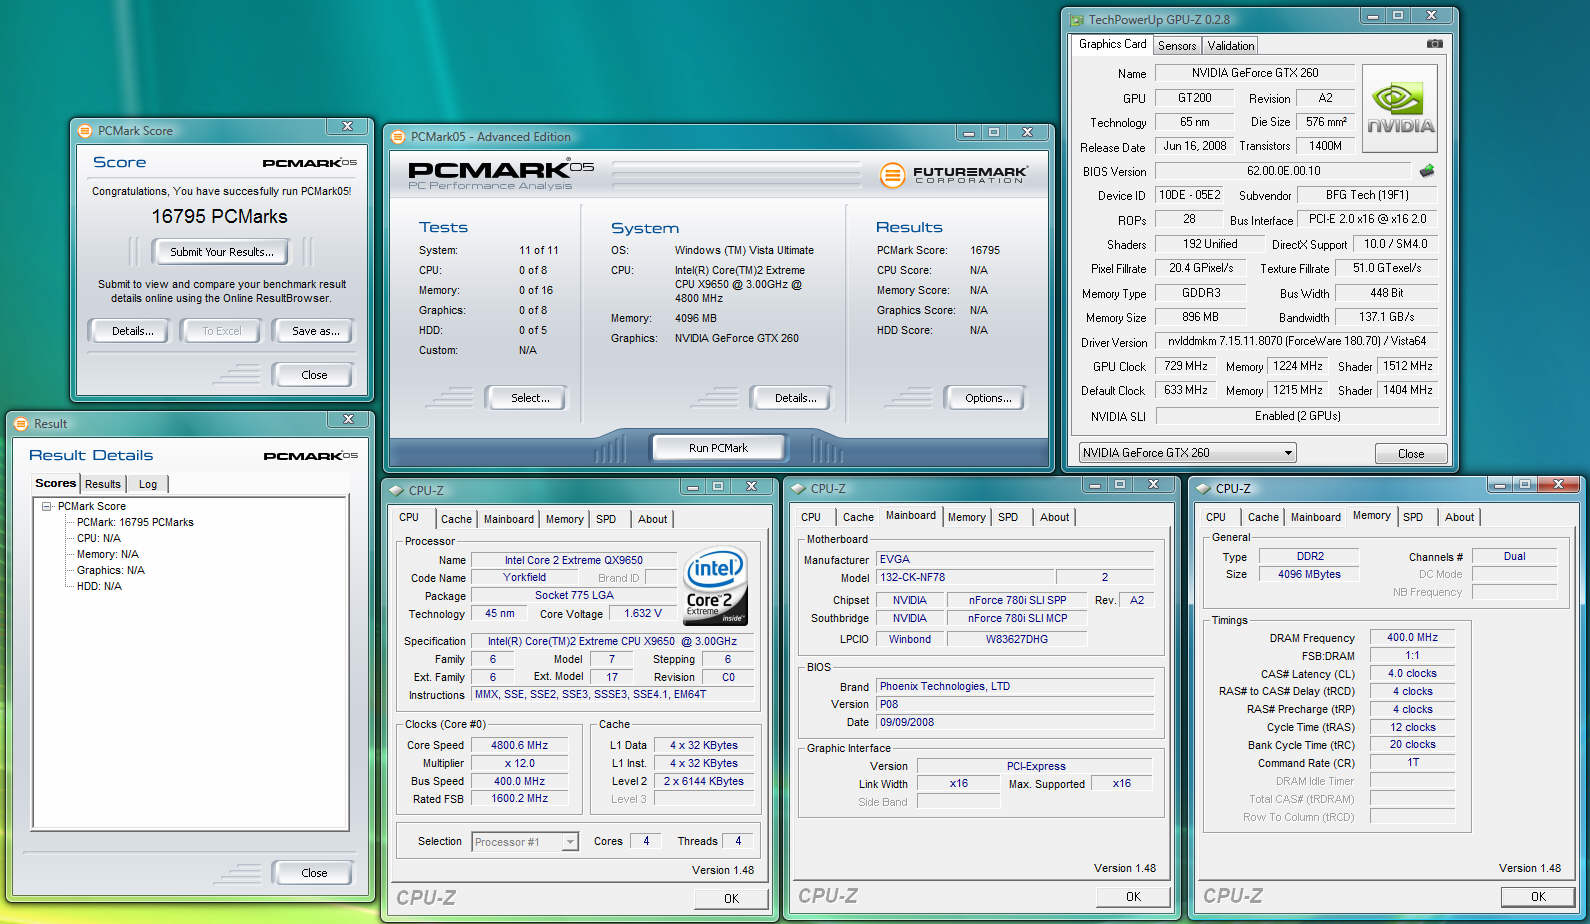
Task: Click the Intel Core 2 Extreme logo
Action: [714, 585]
